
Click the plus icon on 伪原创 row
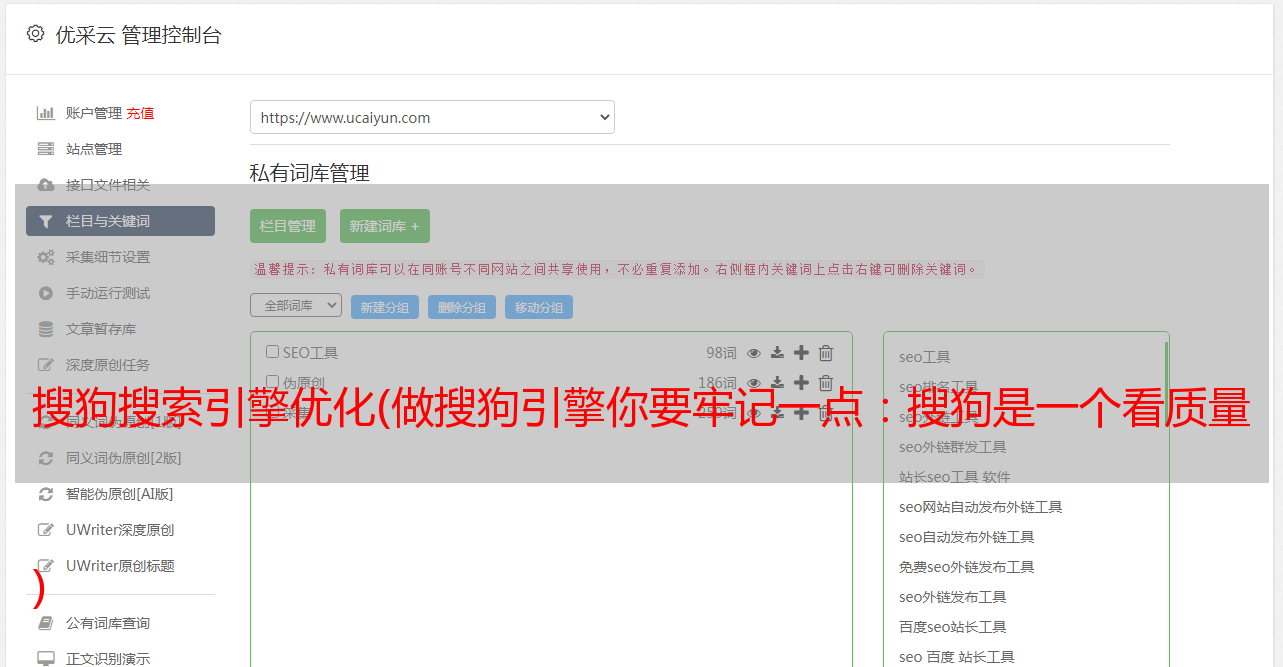801,382
